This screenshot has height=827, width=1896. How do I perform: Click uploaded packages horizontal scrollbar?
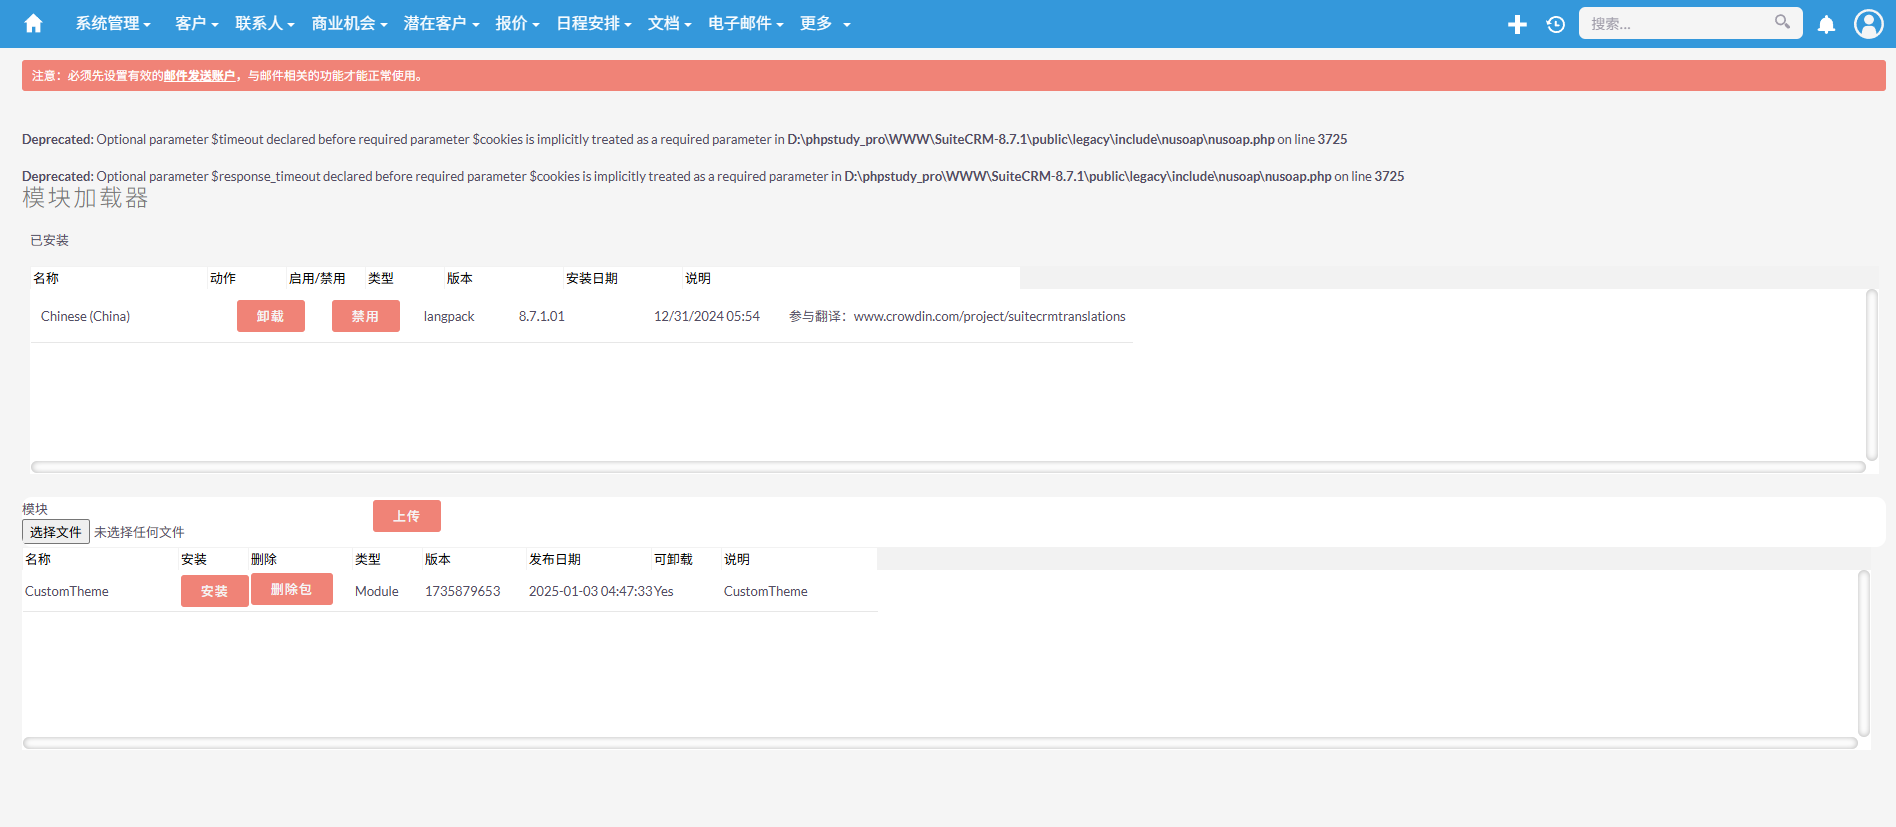(940, 743)
